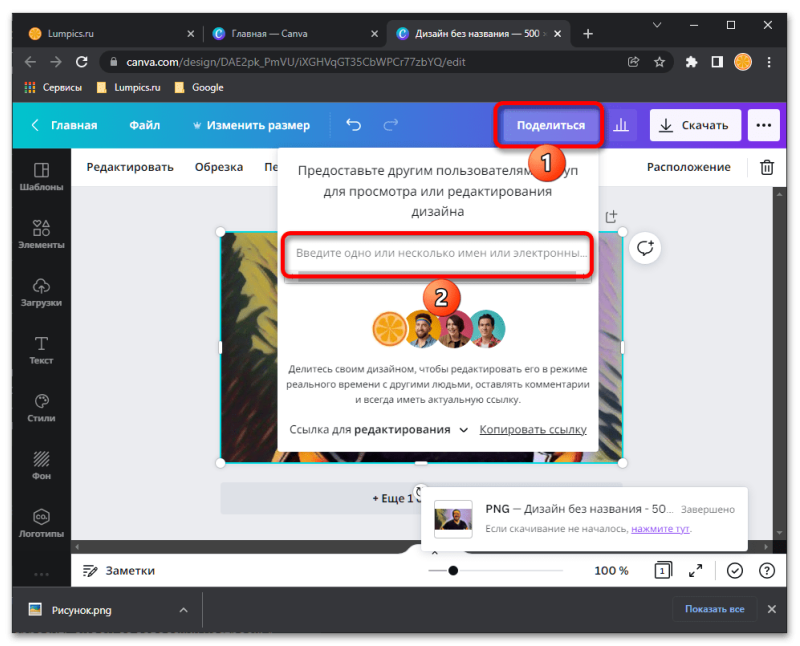
Task: Open the Google bookmark folder
Action: tap(198, 87)
